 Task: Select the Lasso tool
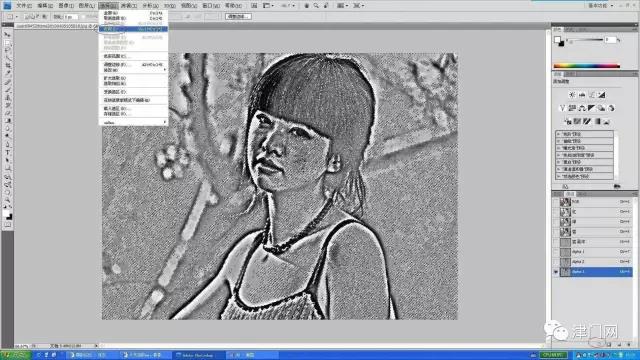click(7, 50)
